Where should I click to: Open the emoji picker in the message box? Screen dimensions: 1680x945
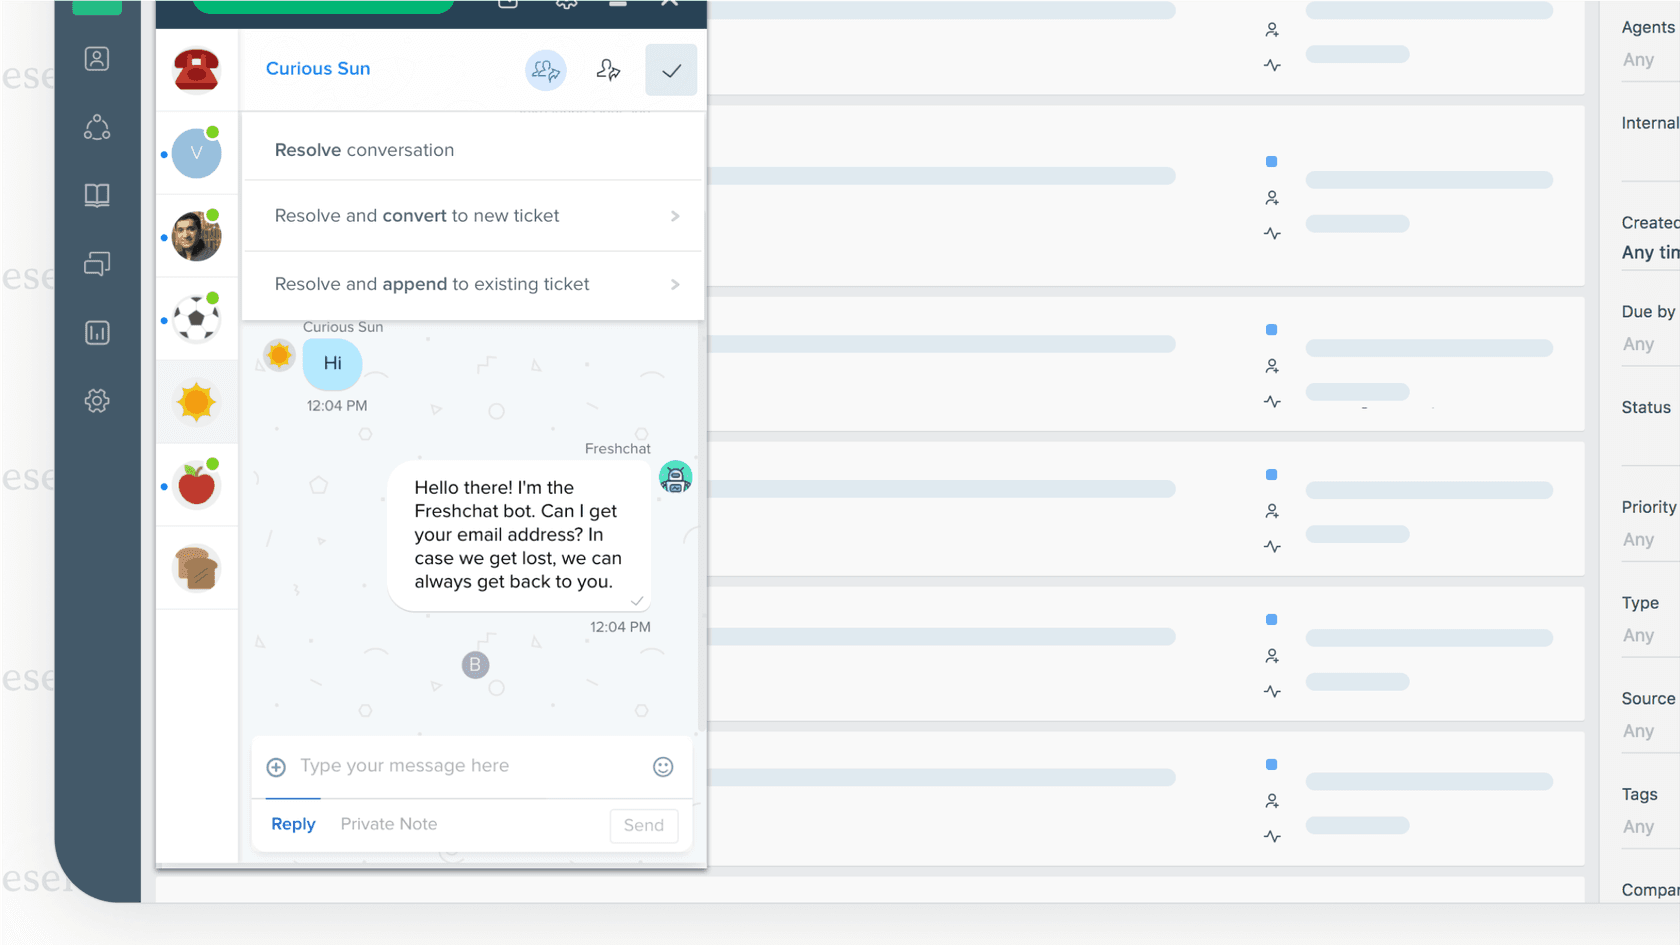(x=662, y=766)
